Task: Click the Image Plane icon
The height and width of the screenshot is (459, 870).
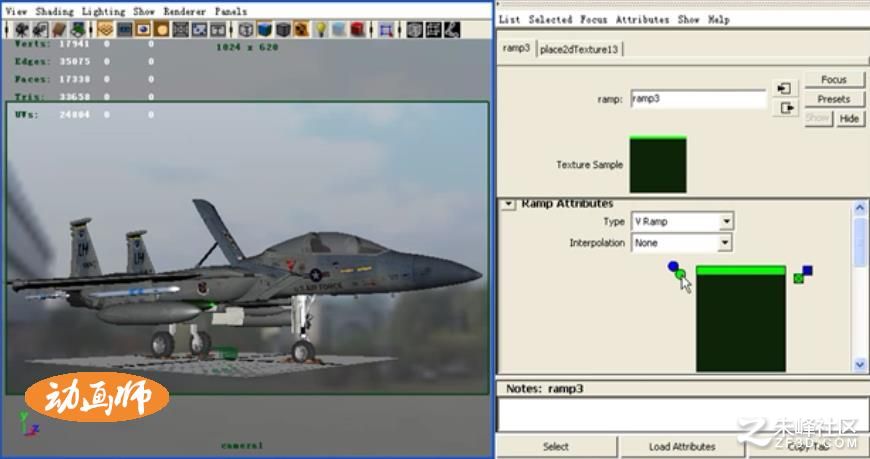Action: click(x=78, y=30)
